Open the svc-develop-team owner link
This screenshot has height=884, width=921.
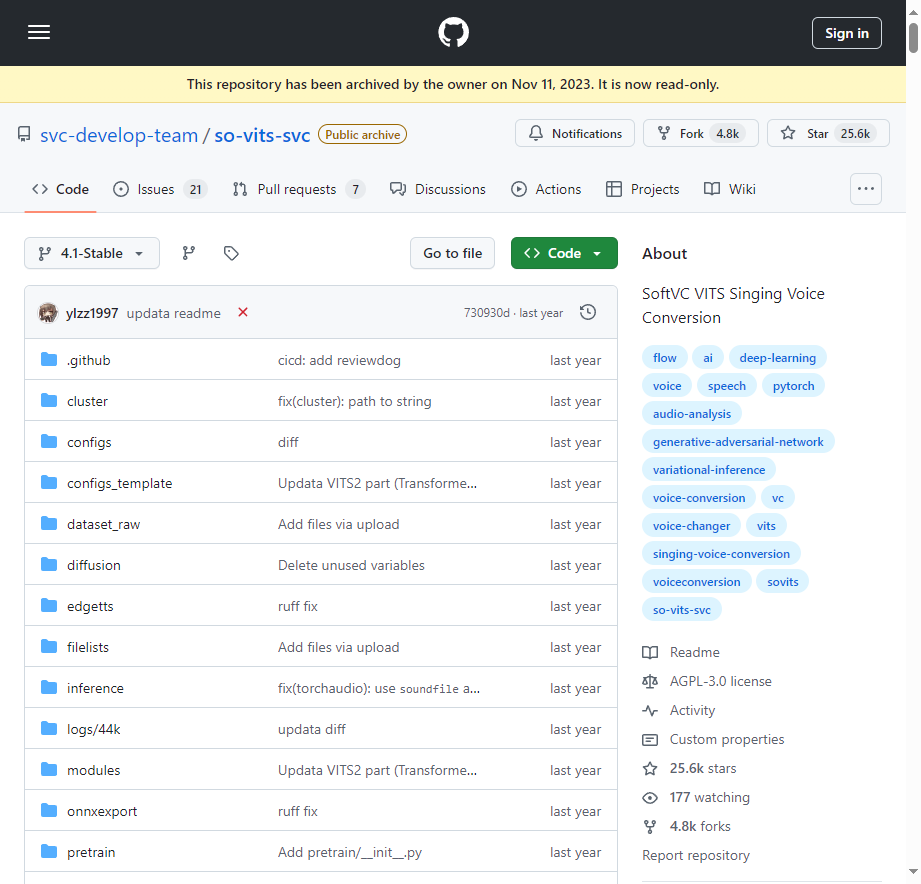119,135
